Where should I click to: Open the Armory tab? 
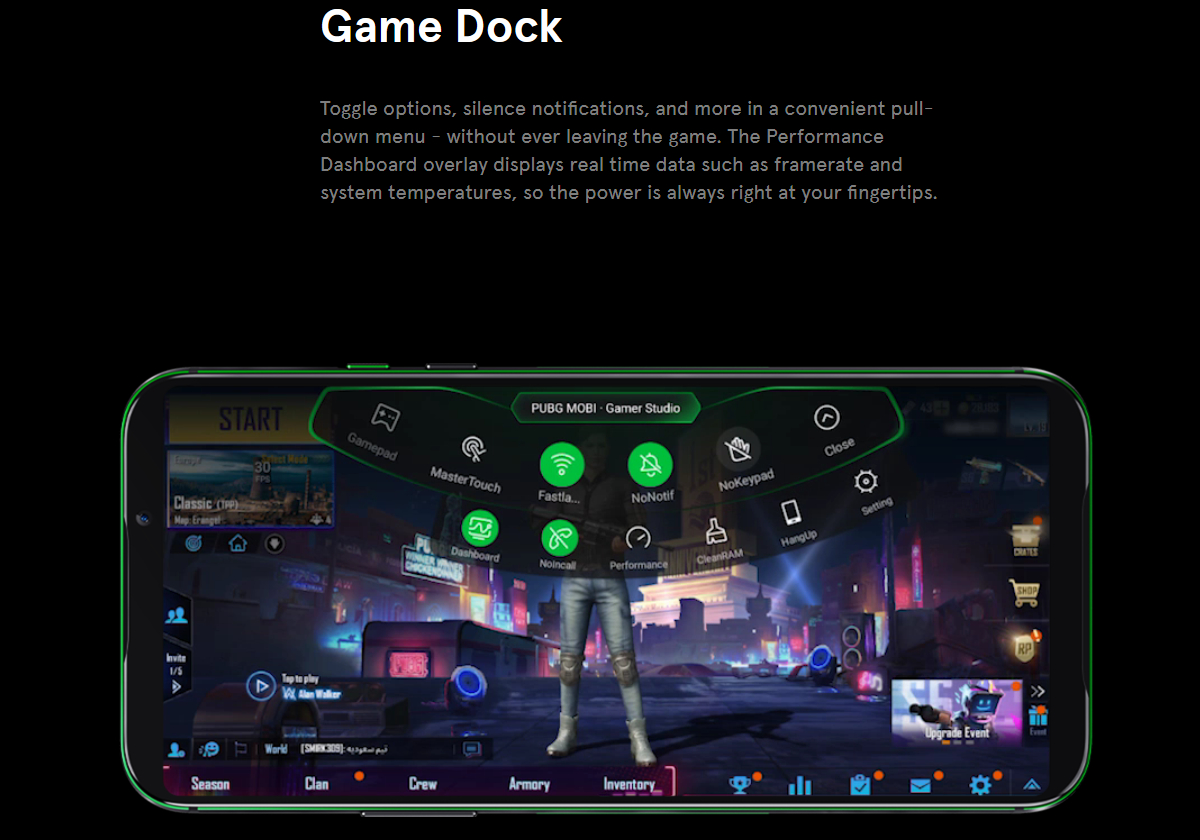click(x=529, y=784)
